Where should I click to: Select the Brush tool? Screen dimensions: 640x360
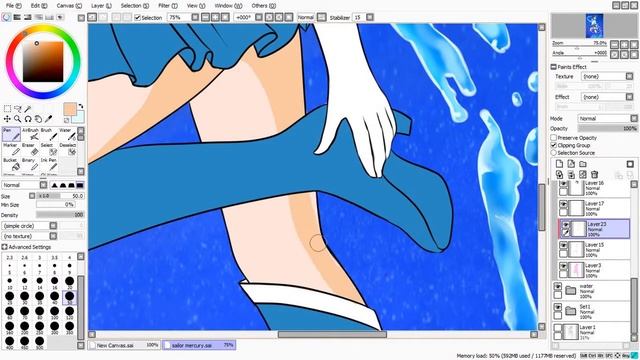tap(49, 134)
